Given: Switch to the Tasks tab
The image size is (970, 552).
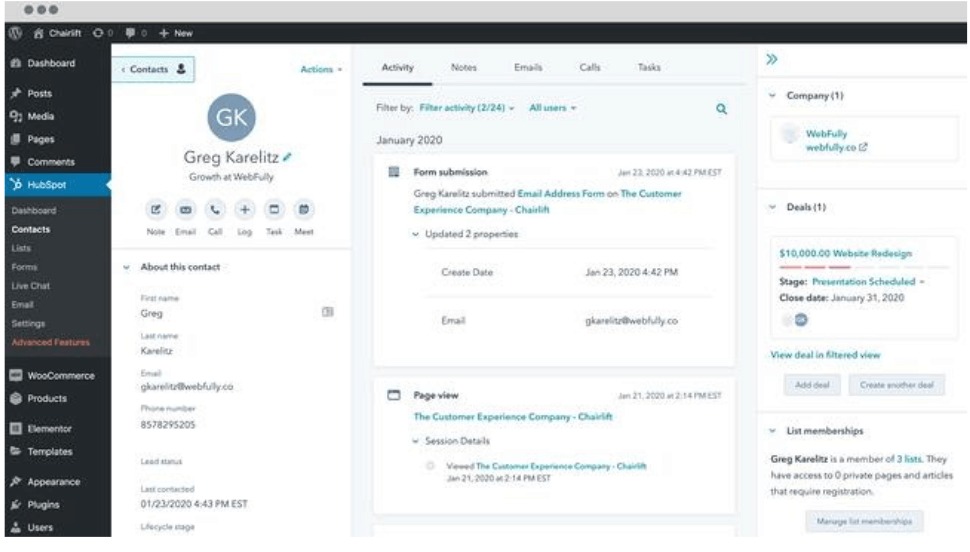Looking at the screenshot, I should [649, 67].
